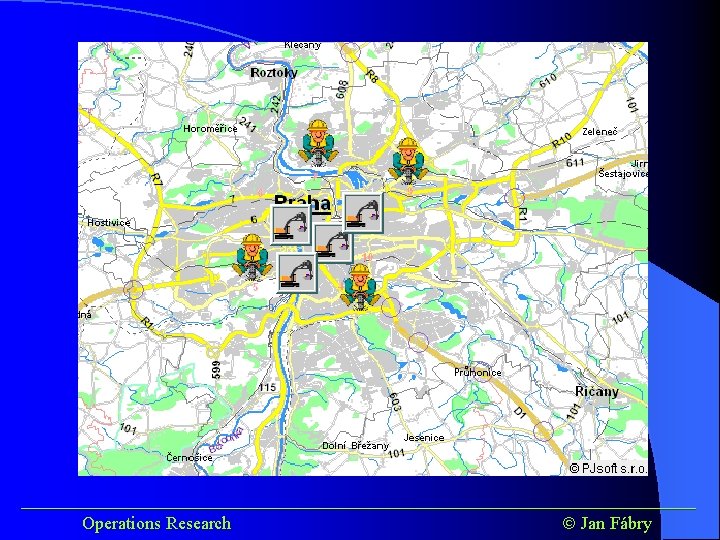This screenshot has width=720, height=540.
Task: Click the worker icon beneath the R8 road
Action: [408, 160]
